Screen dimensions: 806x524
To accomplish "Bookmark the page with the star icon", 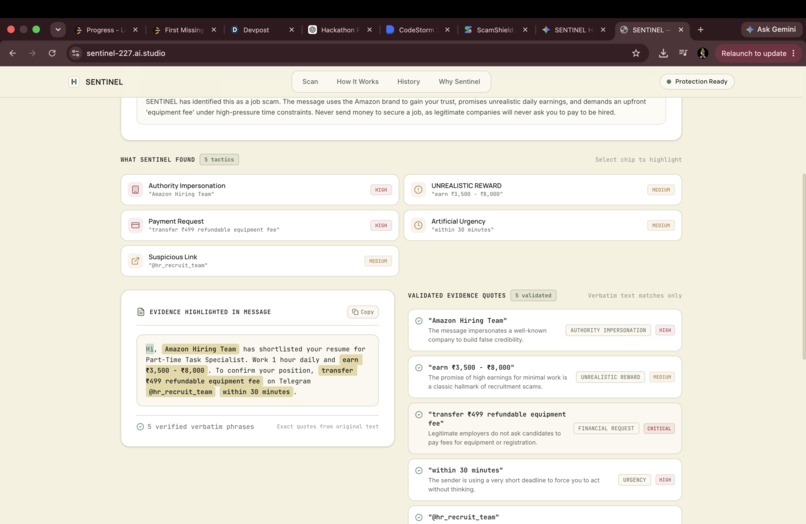I will pyautogui.click(x=636, y=53).
